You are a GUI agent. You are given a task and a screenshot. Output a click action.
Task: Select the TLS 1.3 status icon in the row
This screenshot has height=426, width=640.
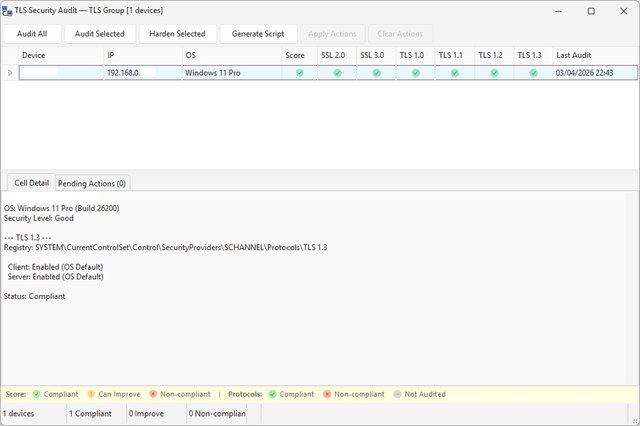[x=533, y=73]
